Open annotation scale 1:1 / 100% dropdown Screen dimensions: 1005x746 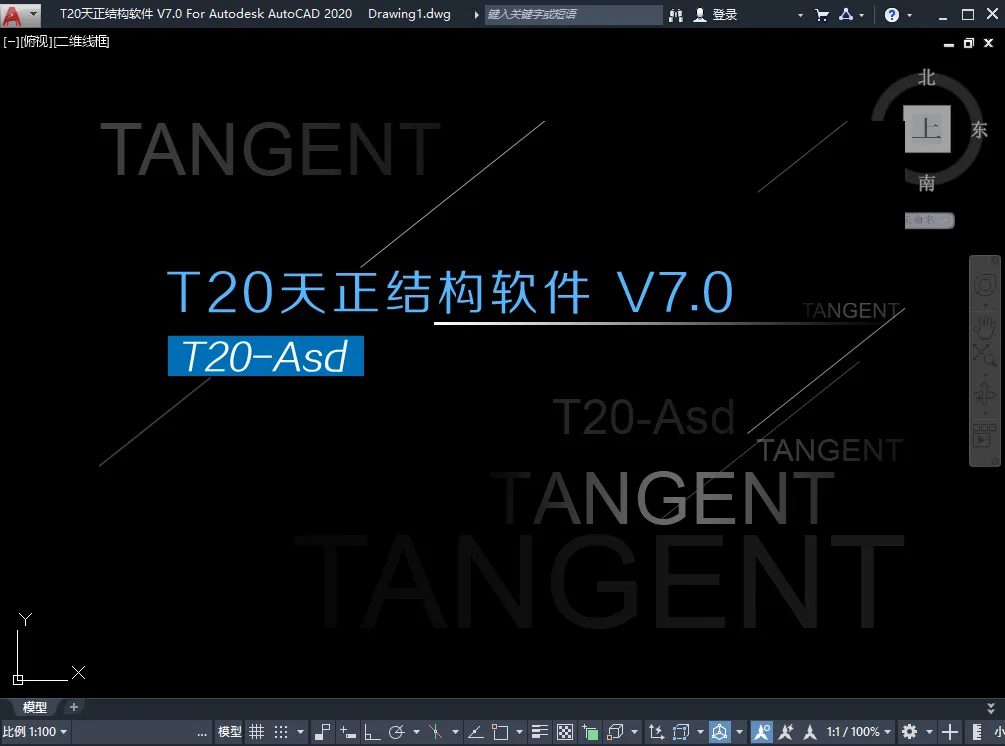tap(859, 732)
